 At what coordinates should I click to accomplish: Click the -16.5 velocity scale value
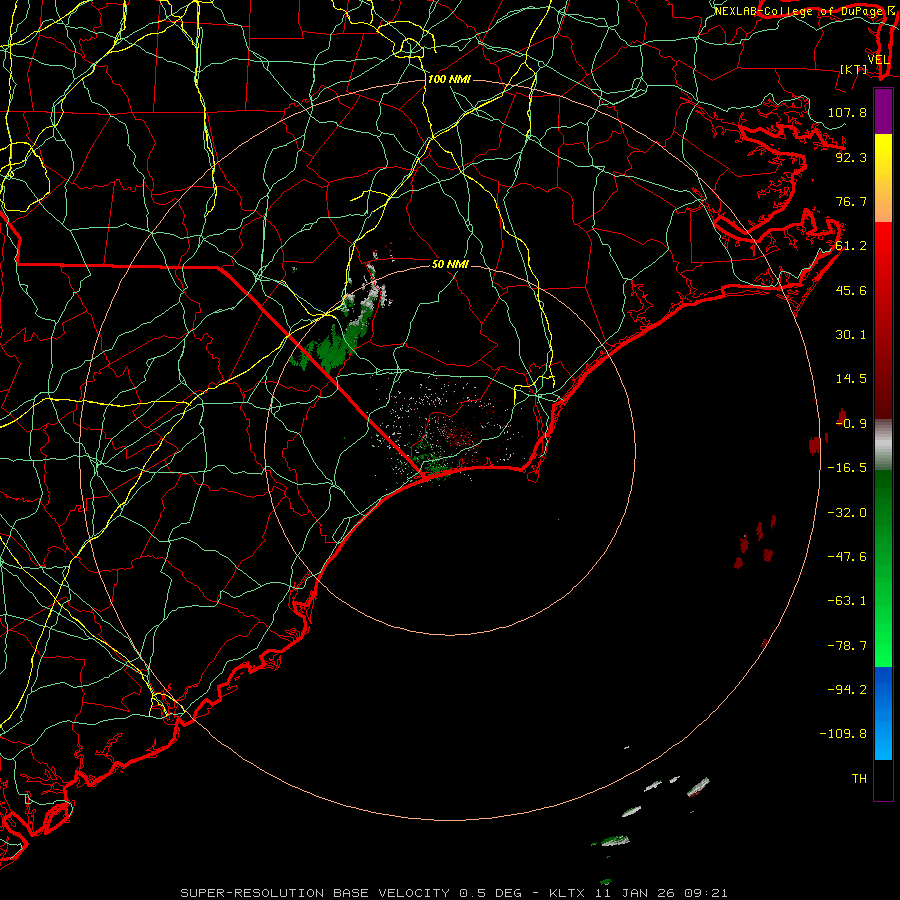click(847, 468)
